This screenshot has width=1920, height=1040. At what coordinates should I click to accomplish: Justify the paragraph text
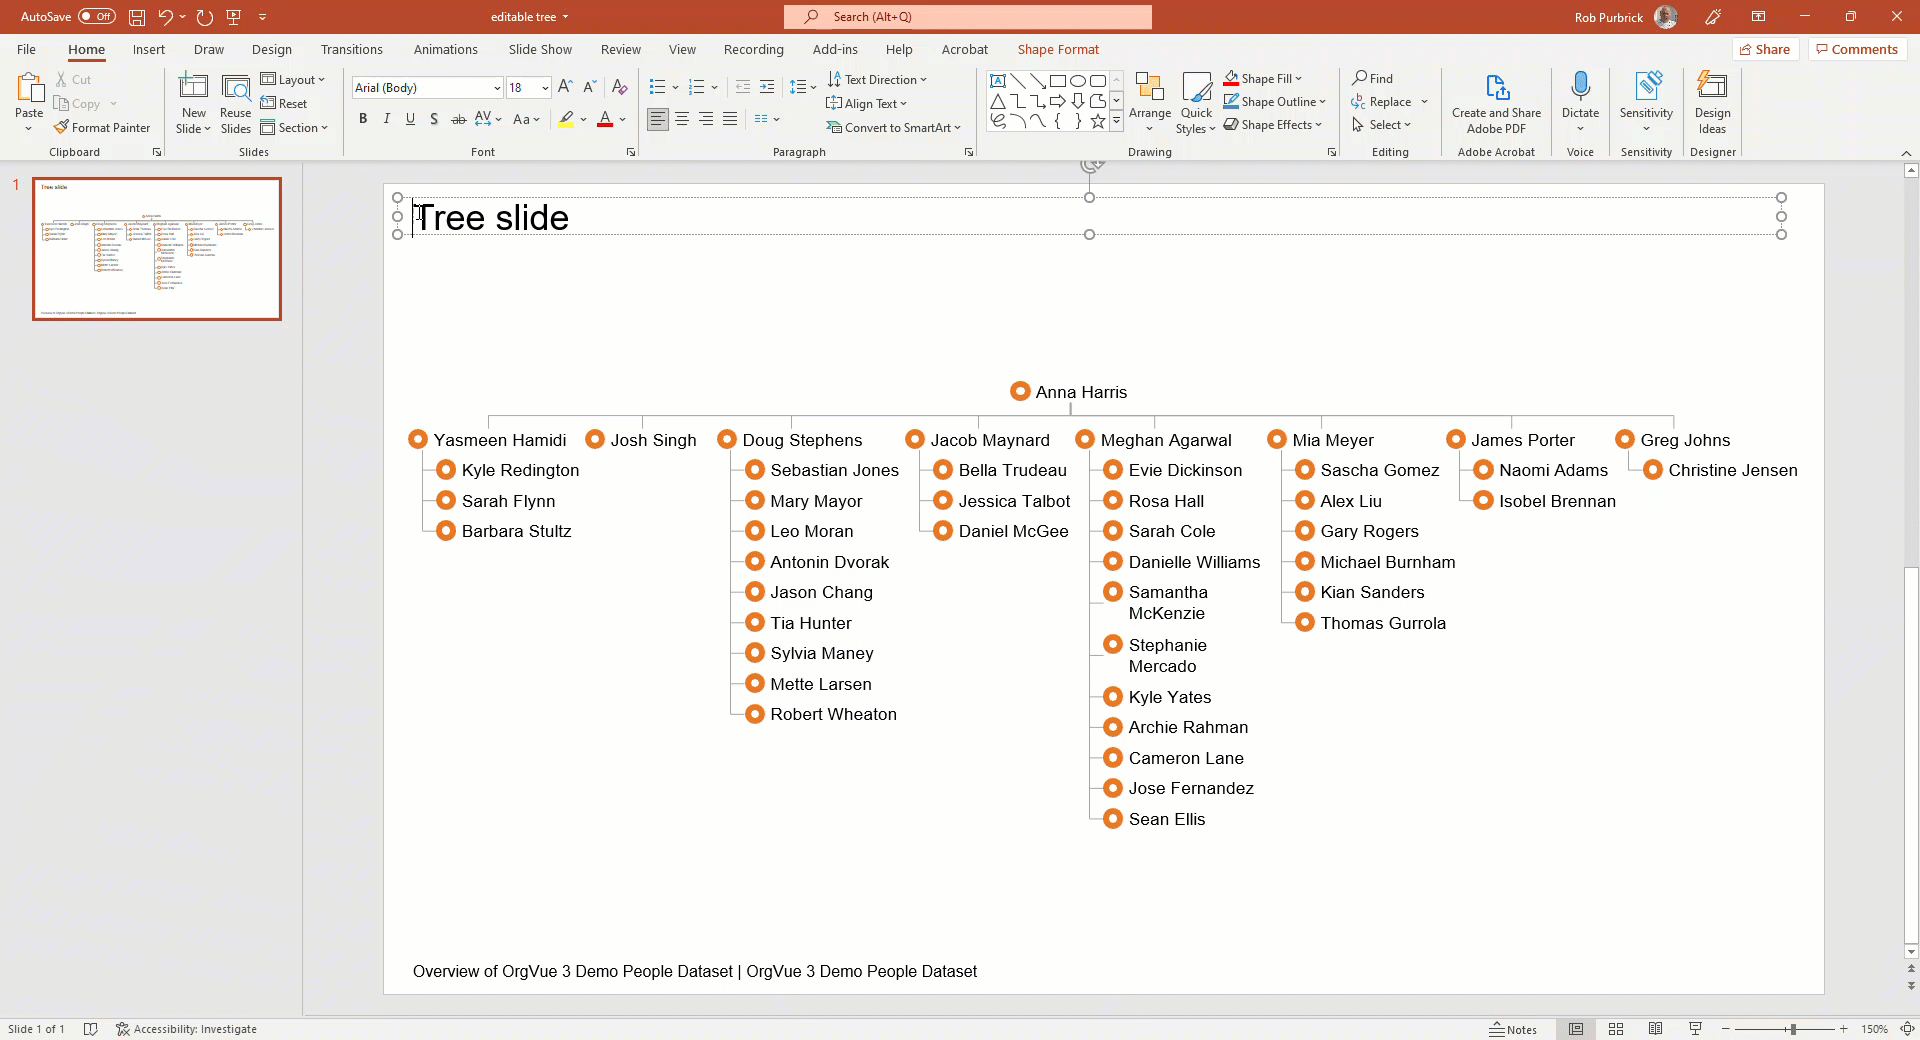click(730, 119)
